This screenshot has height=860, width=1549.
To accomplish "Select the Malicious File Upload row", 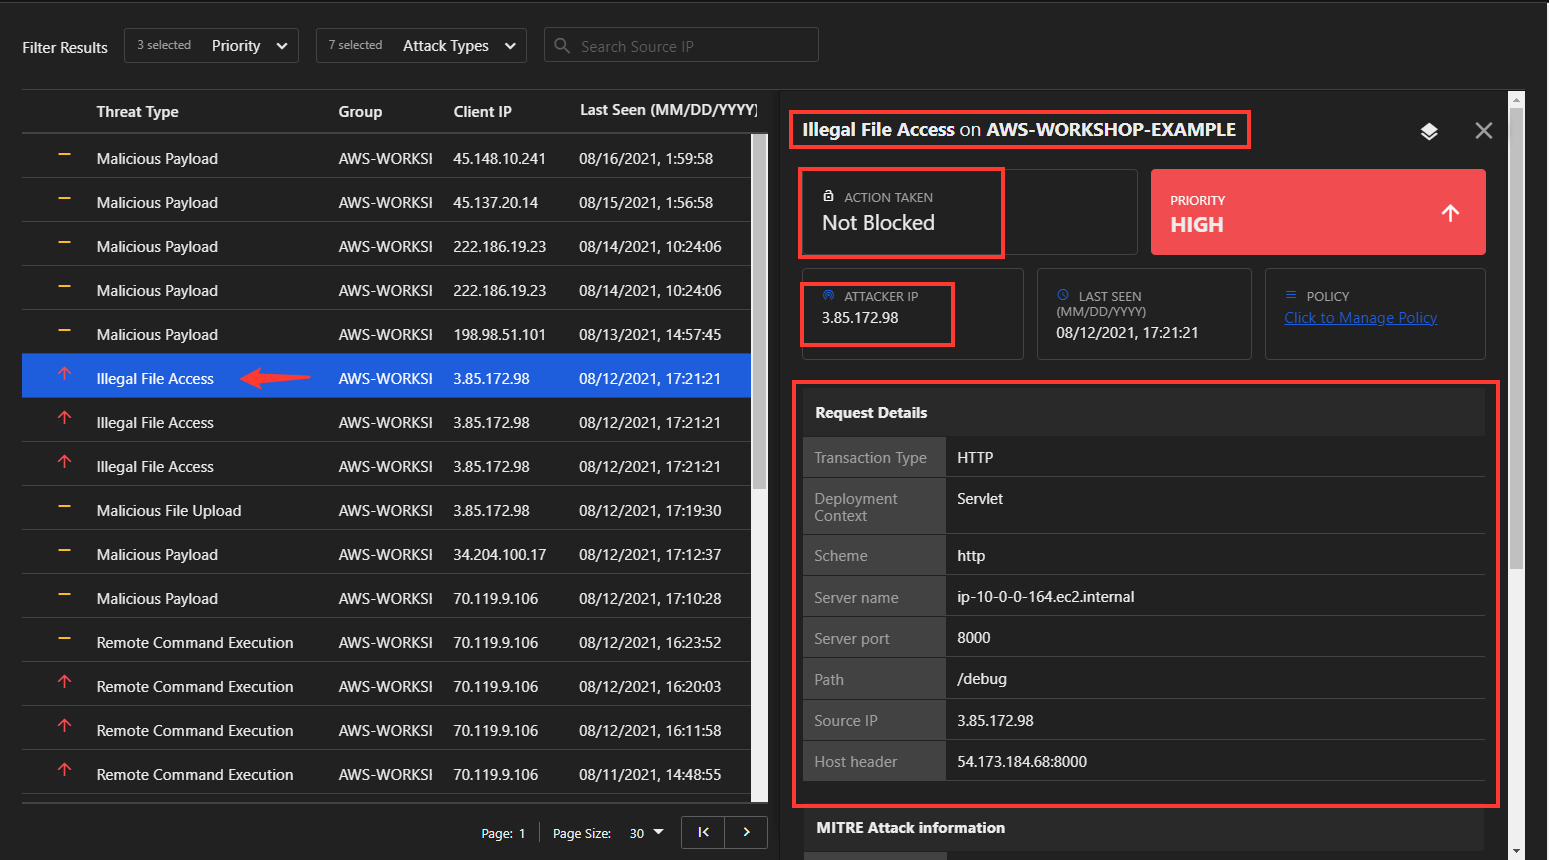I will pyautogui.click(x=386, y=510).
